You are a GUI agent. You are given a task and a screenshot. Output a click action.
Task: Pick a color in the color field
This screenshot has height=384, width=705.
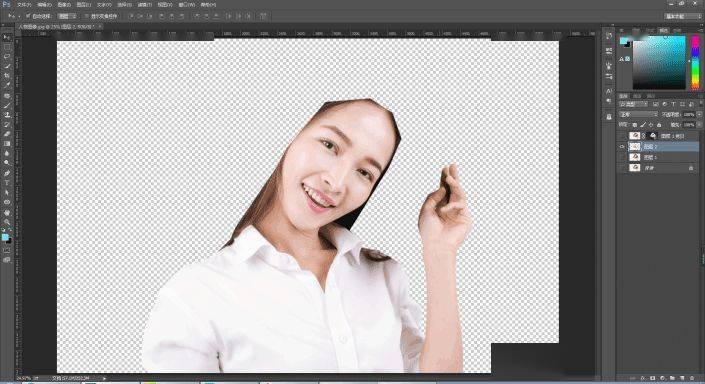pos(659,63)
